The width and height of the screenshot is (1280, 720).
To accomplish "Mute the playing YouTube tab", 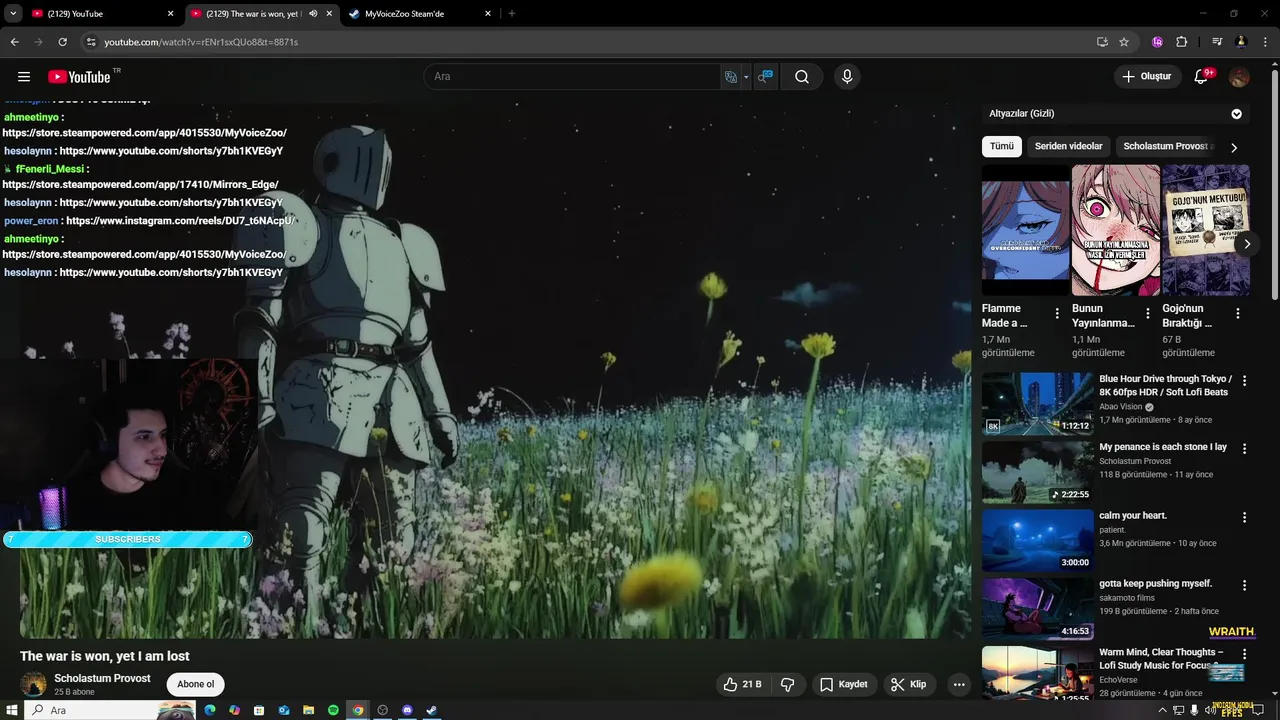I will coord(313,14).
